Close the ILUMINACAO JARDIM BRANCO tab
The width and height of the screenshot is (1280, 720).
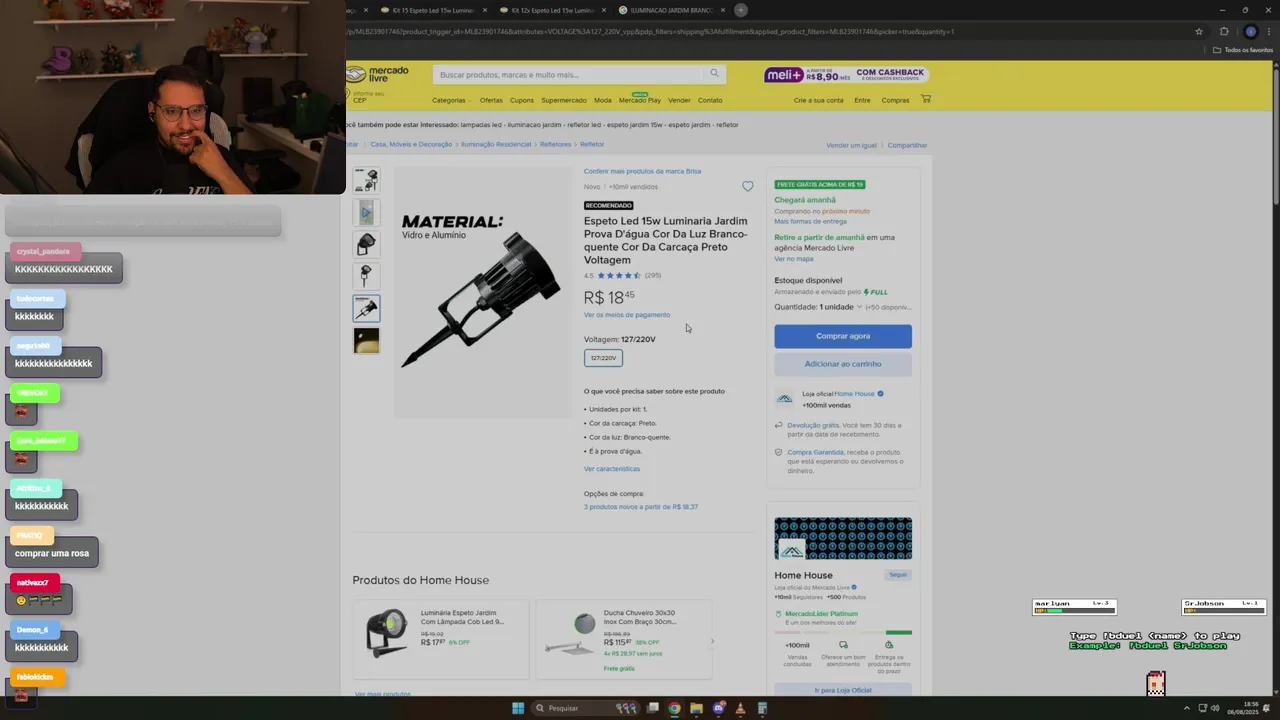[x=721, y=10]
